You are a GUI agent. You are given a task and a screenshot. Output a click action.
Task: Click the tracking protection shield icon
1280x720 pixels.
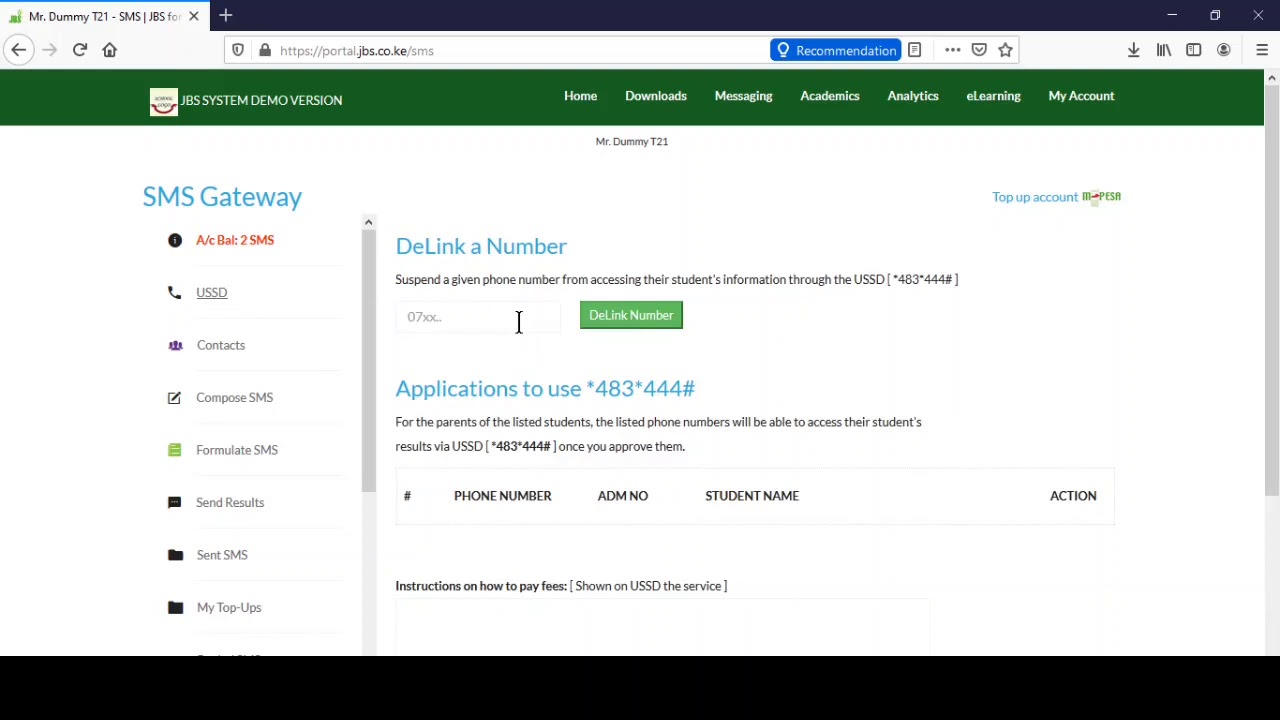[x=238, y=50]
